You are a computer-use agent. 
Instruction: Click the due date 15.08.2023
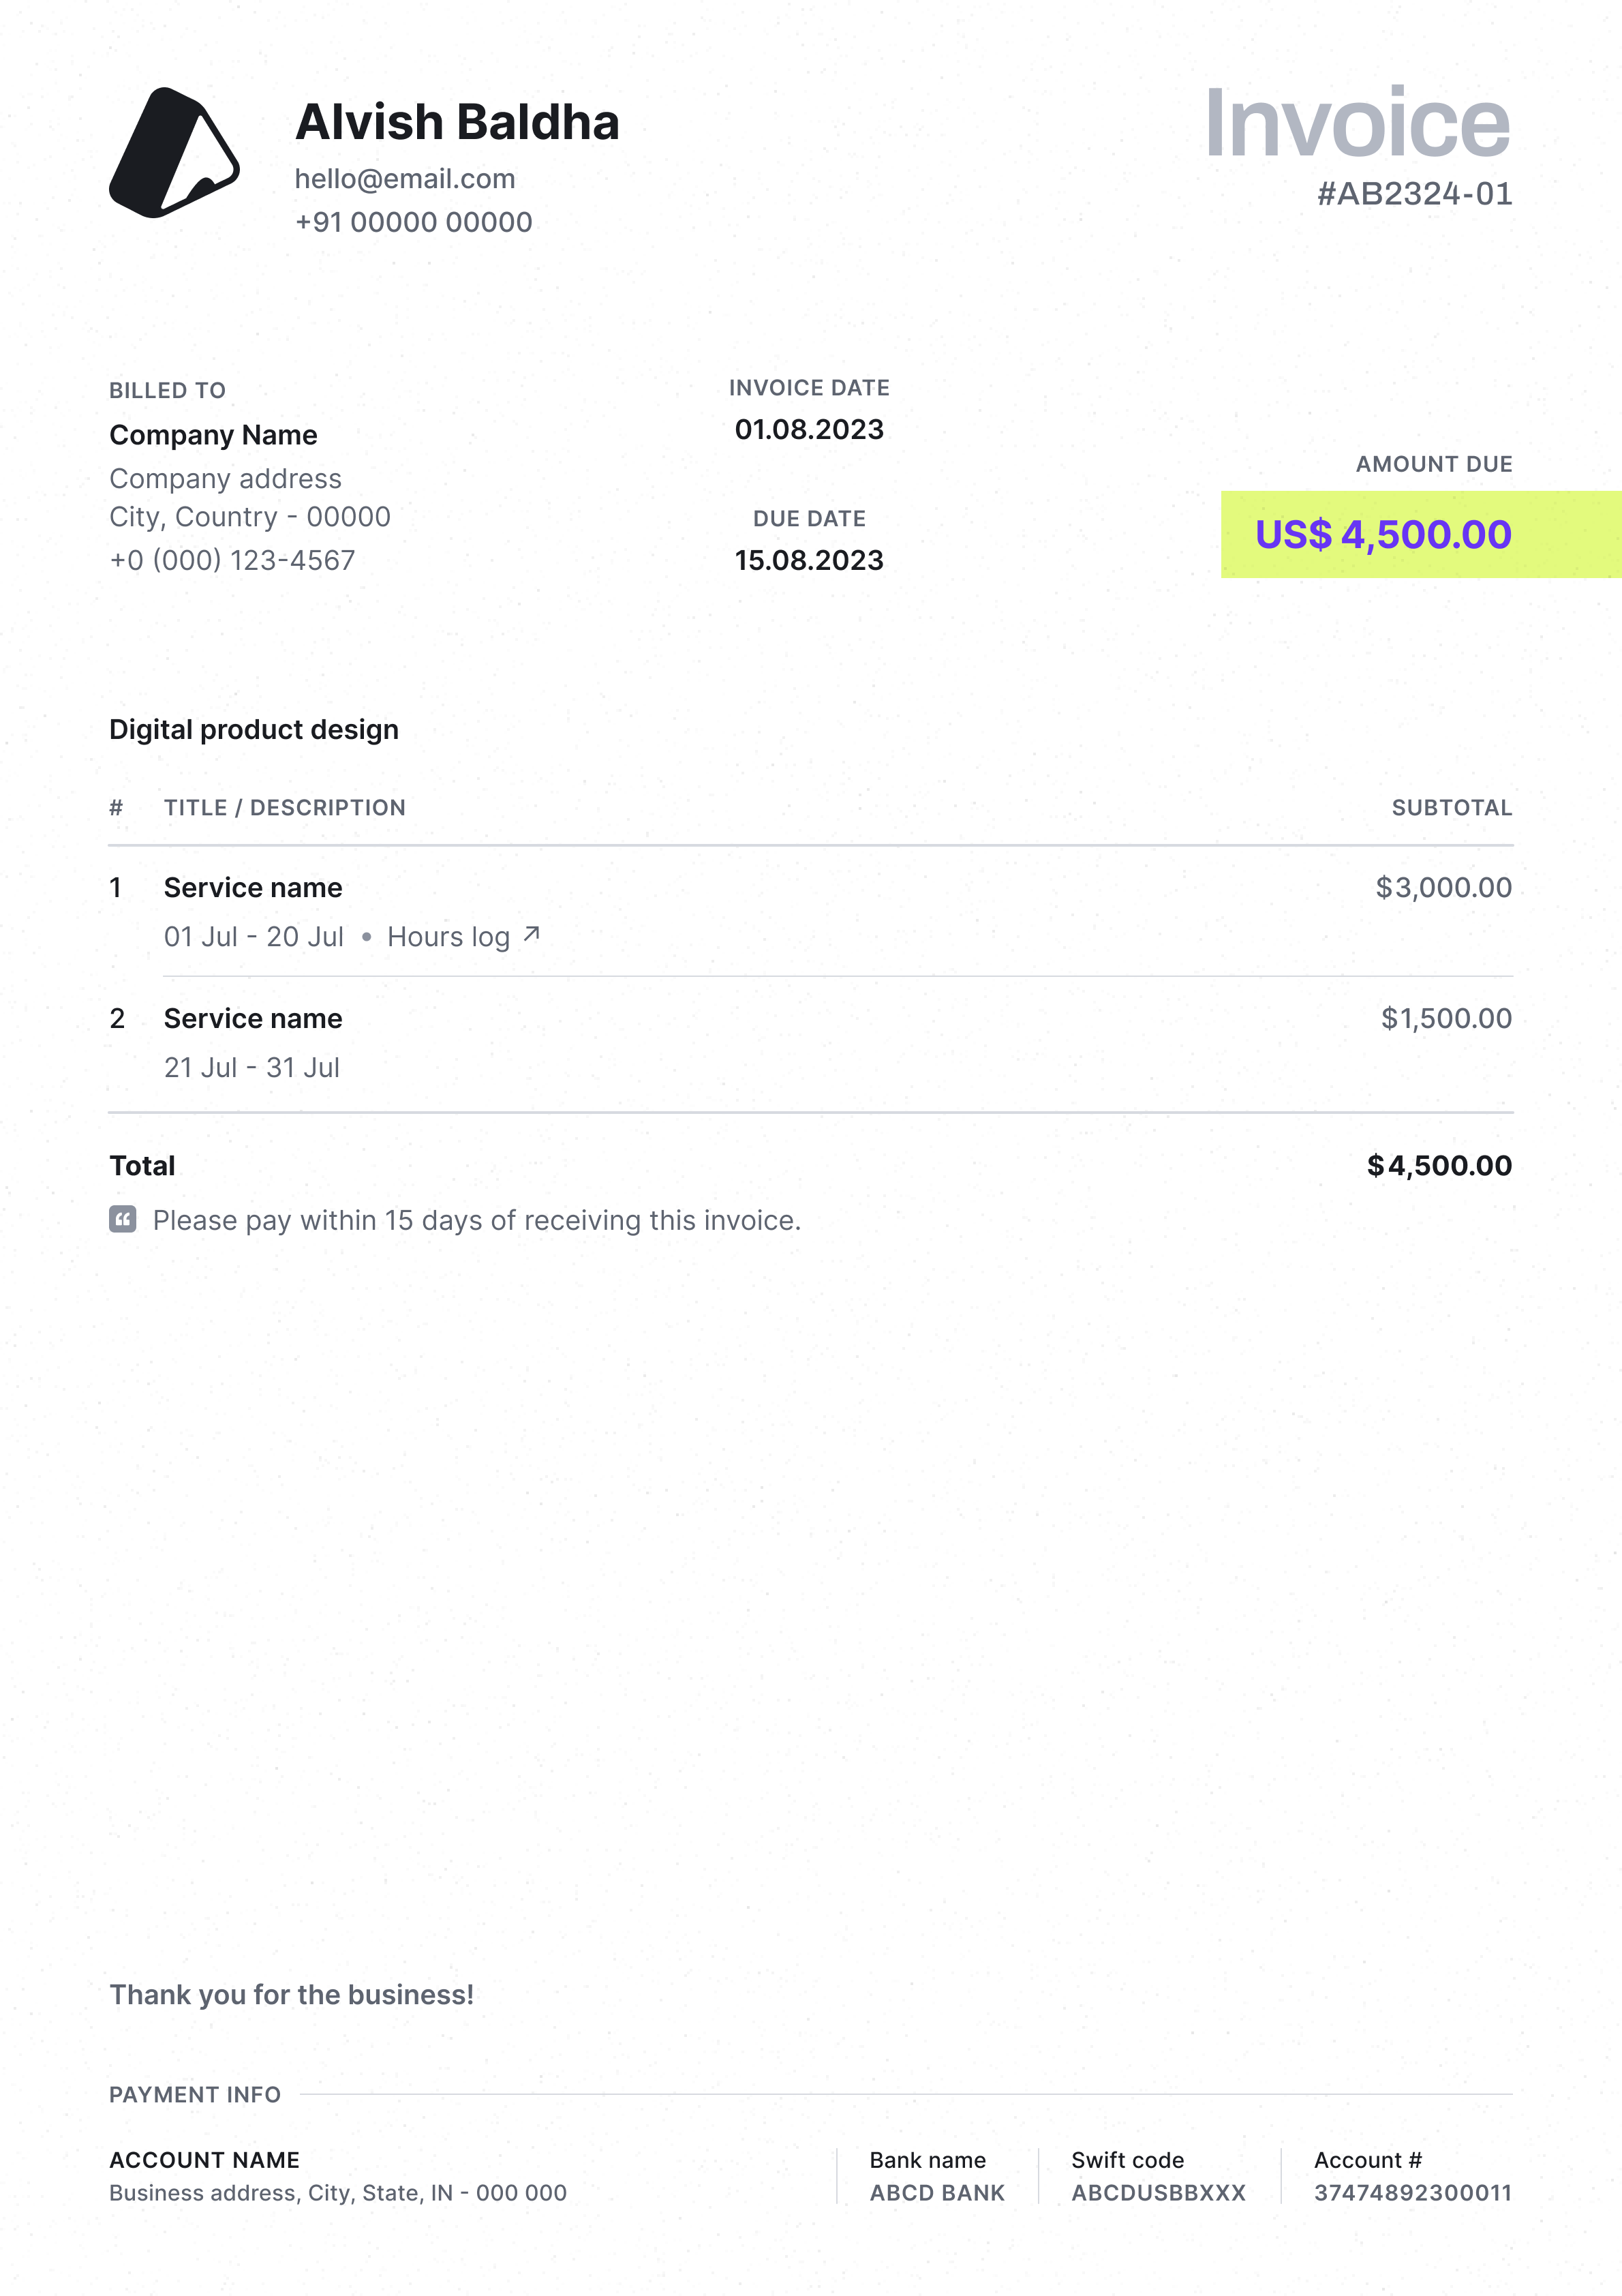[x=809, y=561]
